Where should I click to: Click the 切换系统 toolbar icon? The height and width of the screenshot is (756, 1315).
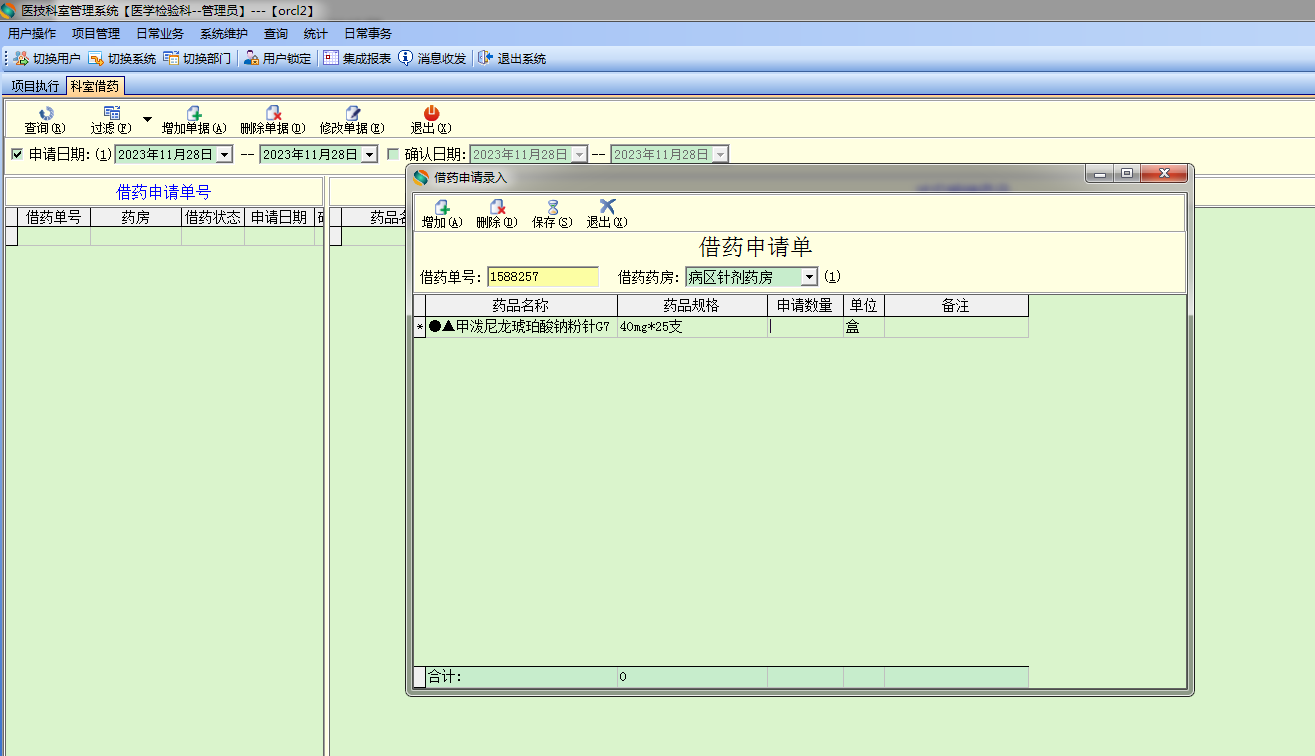click(122, 58)
